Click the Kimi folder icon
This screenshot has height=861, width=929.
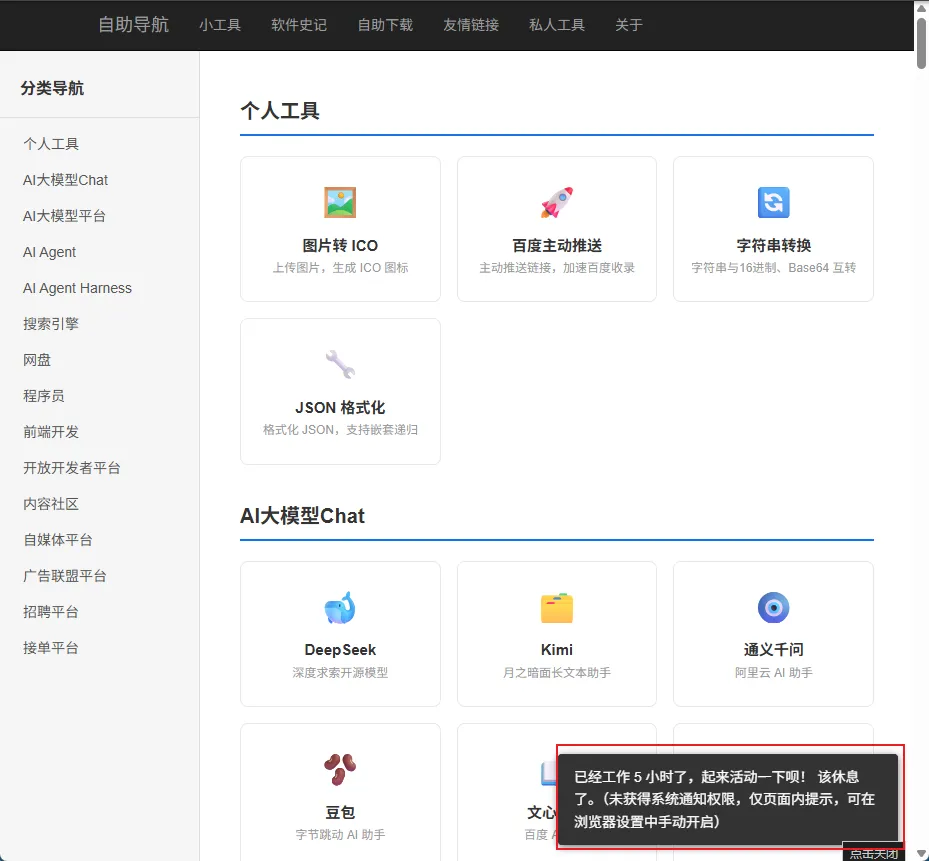click(x=557, y=607)
